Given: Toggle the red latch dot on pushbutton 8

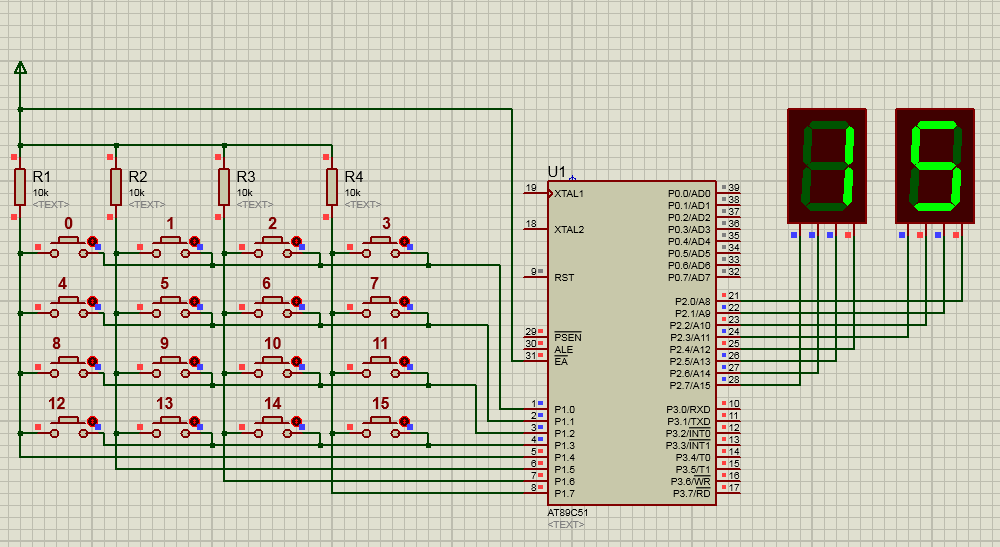Looking at the screenshot, I should click(92, 361).
